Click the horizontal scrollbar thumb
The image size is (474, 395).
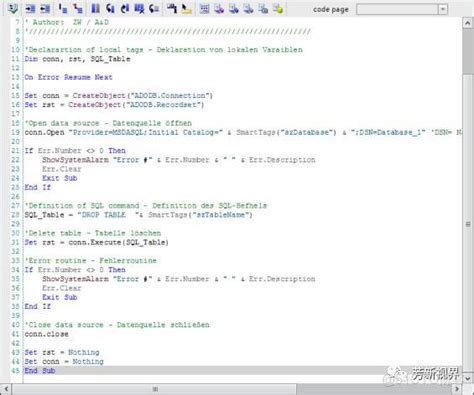pyautogui.click(x=154, y=389)
